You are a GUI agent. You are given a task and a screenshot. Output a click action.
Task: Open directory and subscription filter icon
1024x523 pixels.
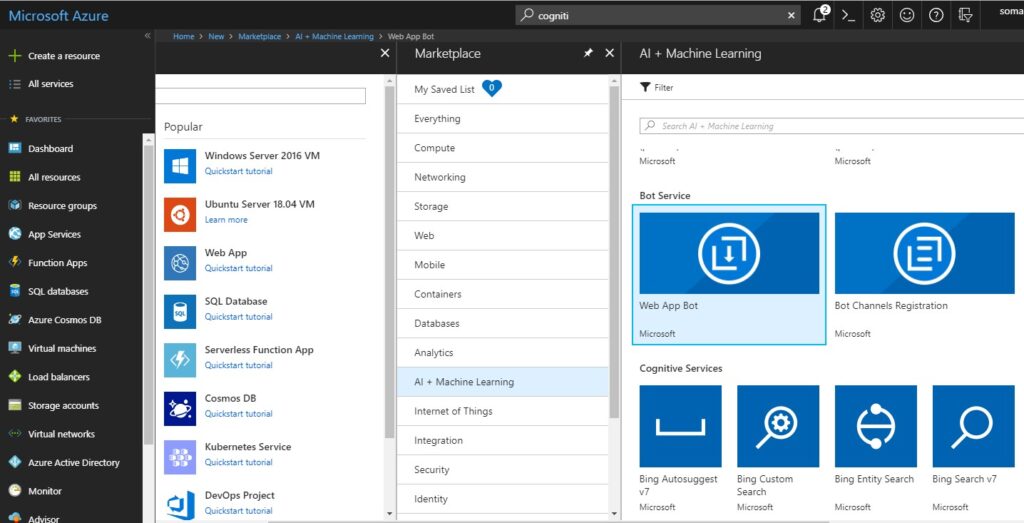[x=965, y=16]
